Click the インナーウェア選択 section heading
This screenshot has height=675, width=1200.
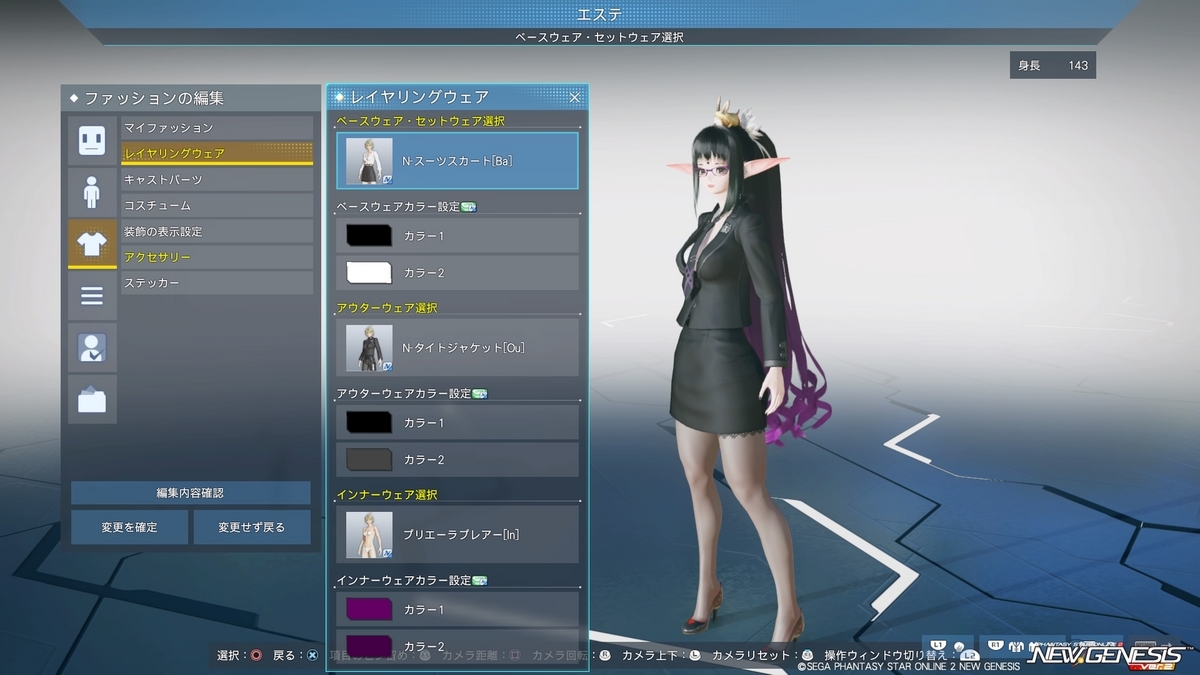387,495
